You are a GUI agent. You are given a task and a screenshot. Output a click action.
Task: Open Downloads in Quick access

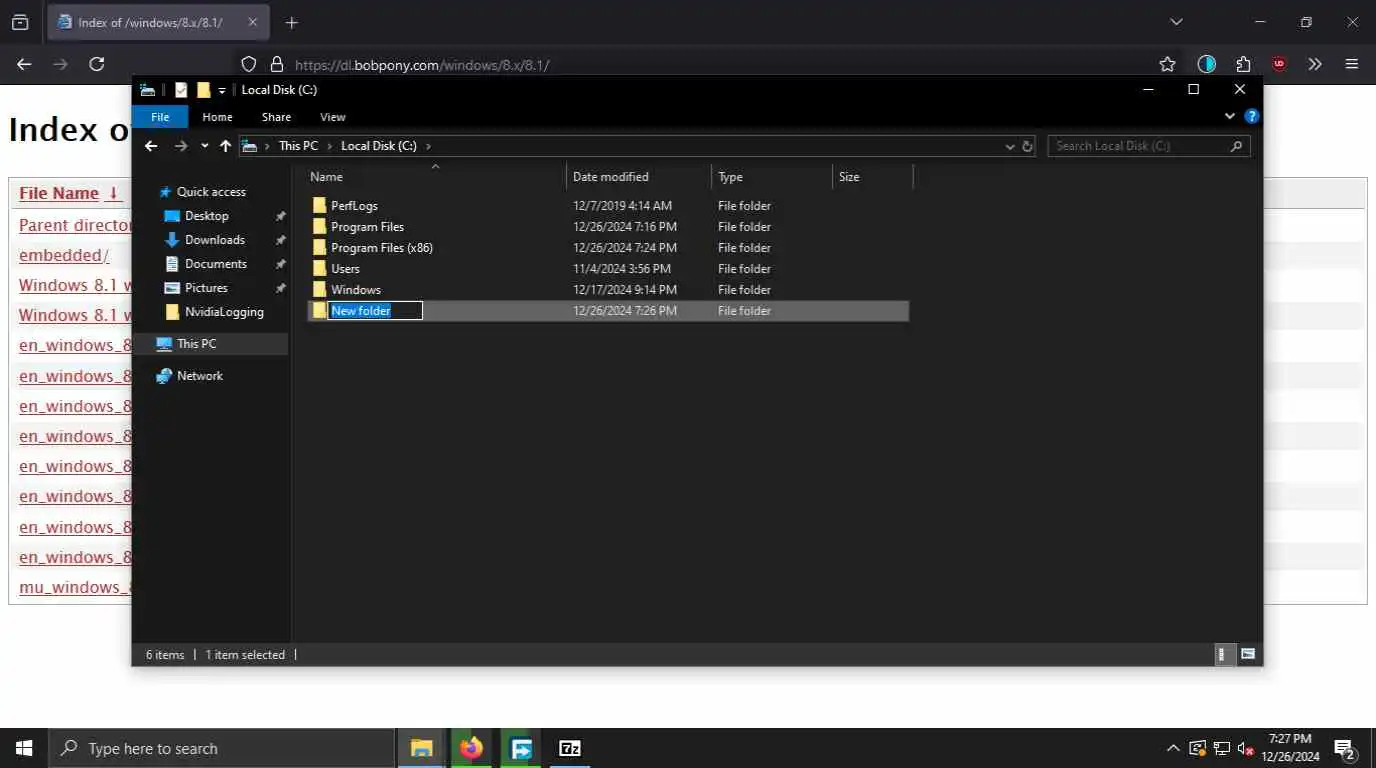coord(215,240)
